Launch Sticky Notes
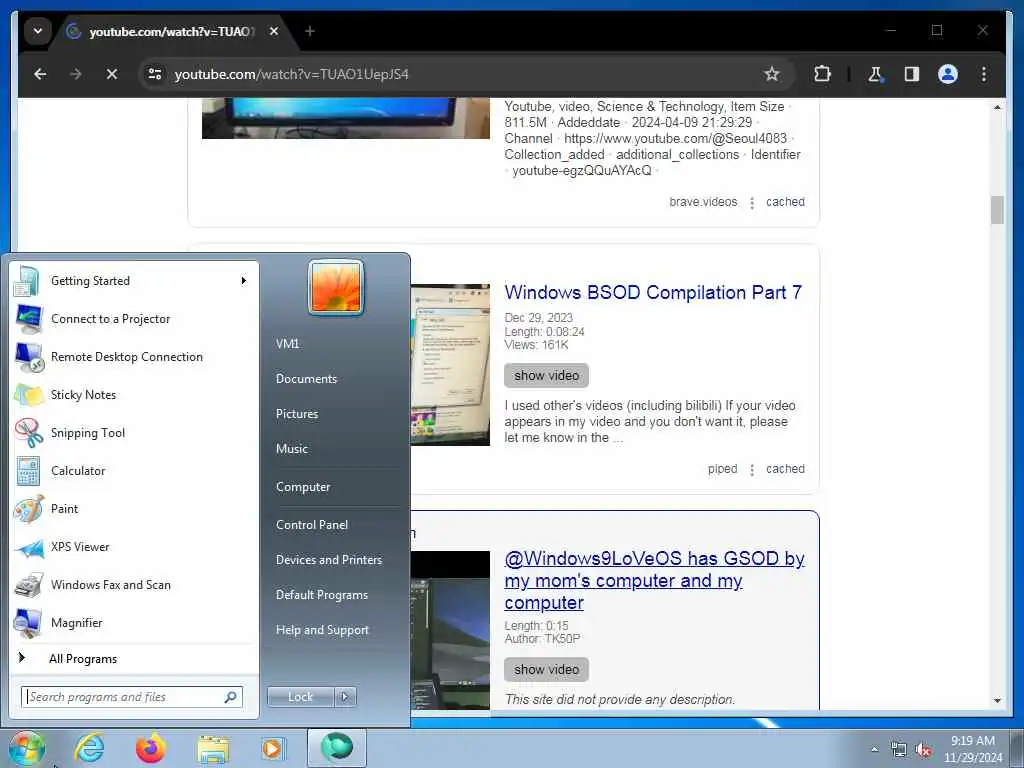Image resolution: width=1024 pixels, height=768 pixels. point(134,394)
